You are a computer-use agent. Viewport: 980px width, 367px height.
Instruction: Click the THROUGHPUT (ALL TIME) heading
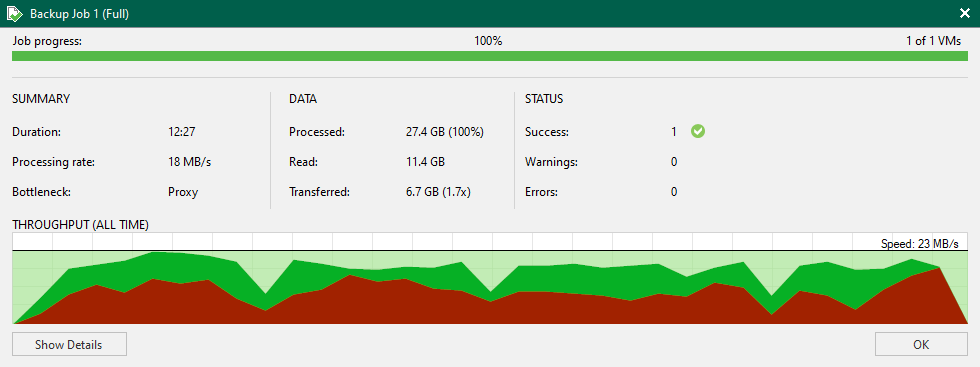pyautogui.click(x=80, y=224)
